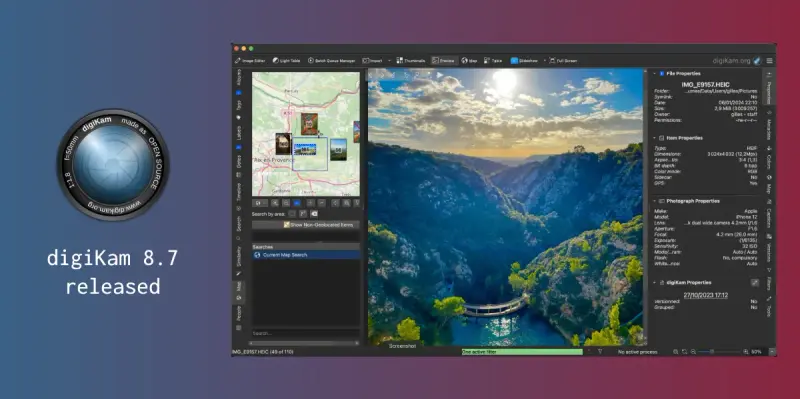The width and height of the screenshot is (800, 399).
Task: Launch Batch Queue Manager
Action: [331, 61]
